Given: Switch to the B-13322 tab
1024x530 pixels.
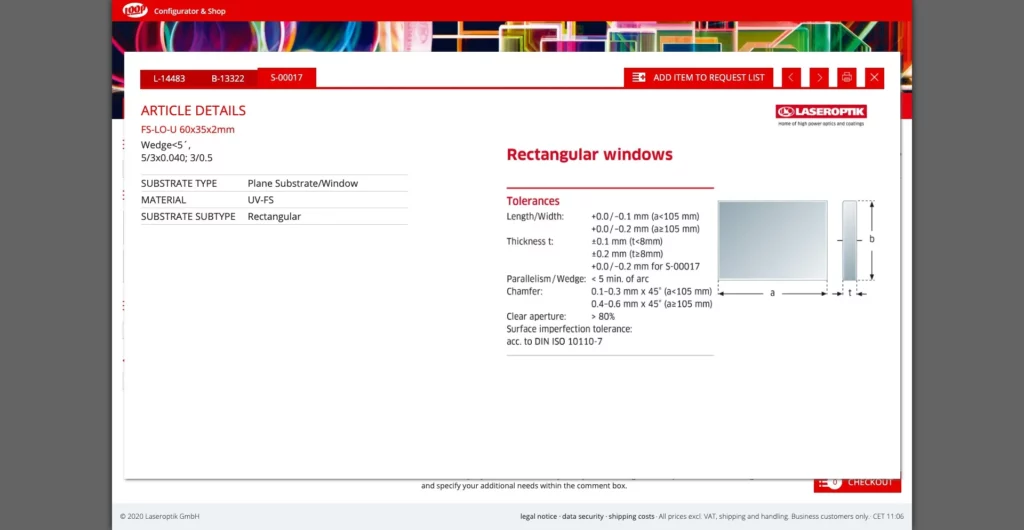Looking at the screenshot, I should point(228,78).
